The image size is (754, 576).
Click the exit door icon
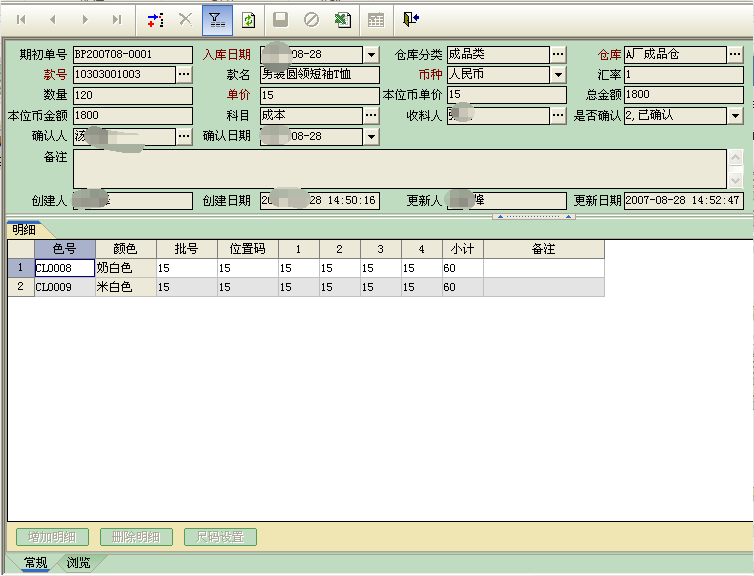tap(410, 19)
